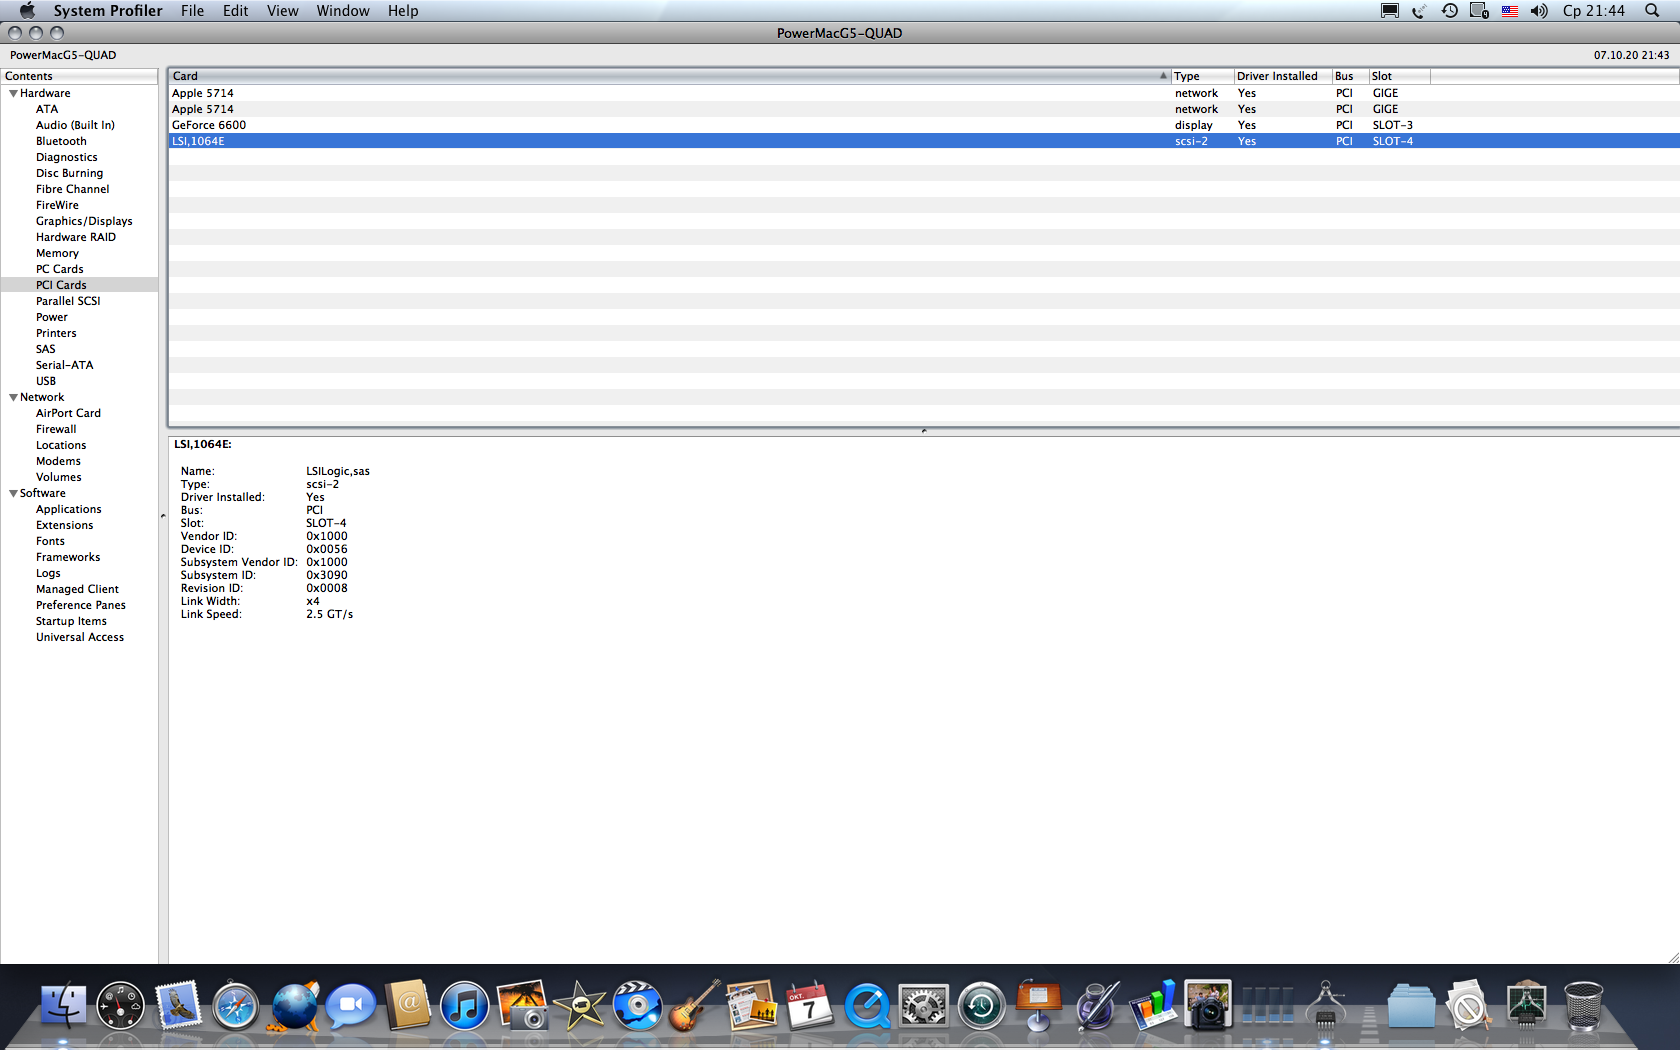The width and height of the screenshot is (1680, 1050).
Task: Open the Trash in the Dock
Action: (1584, 1006)
